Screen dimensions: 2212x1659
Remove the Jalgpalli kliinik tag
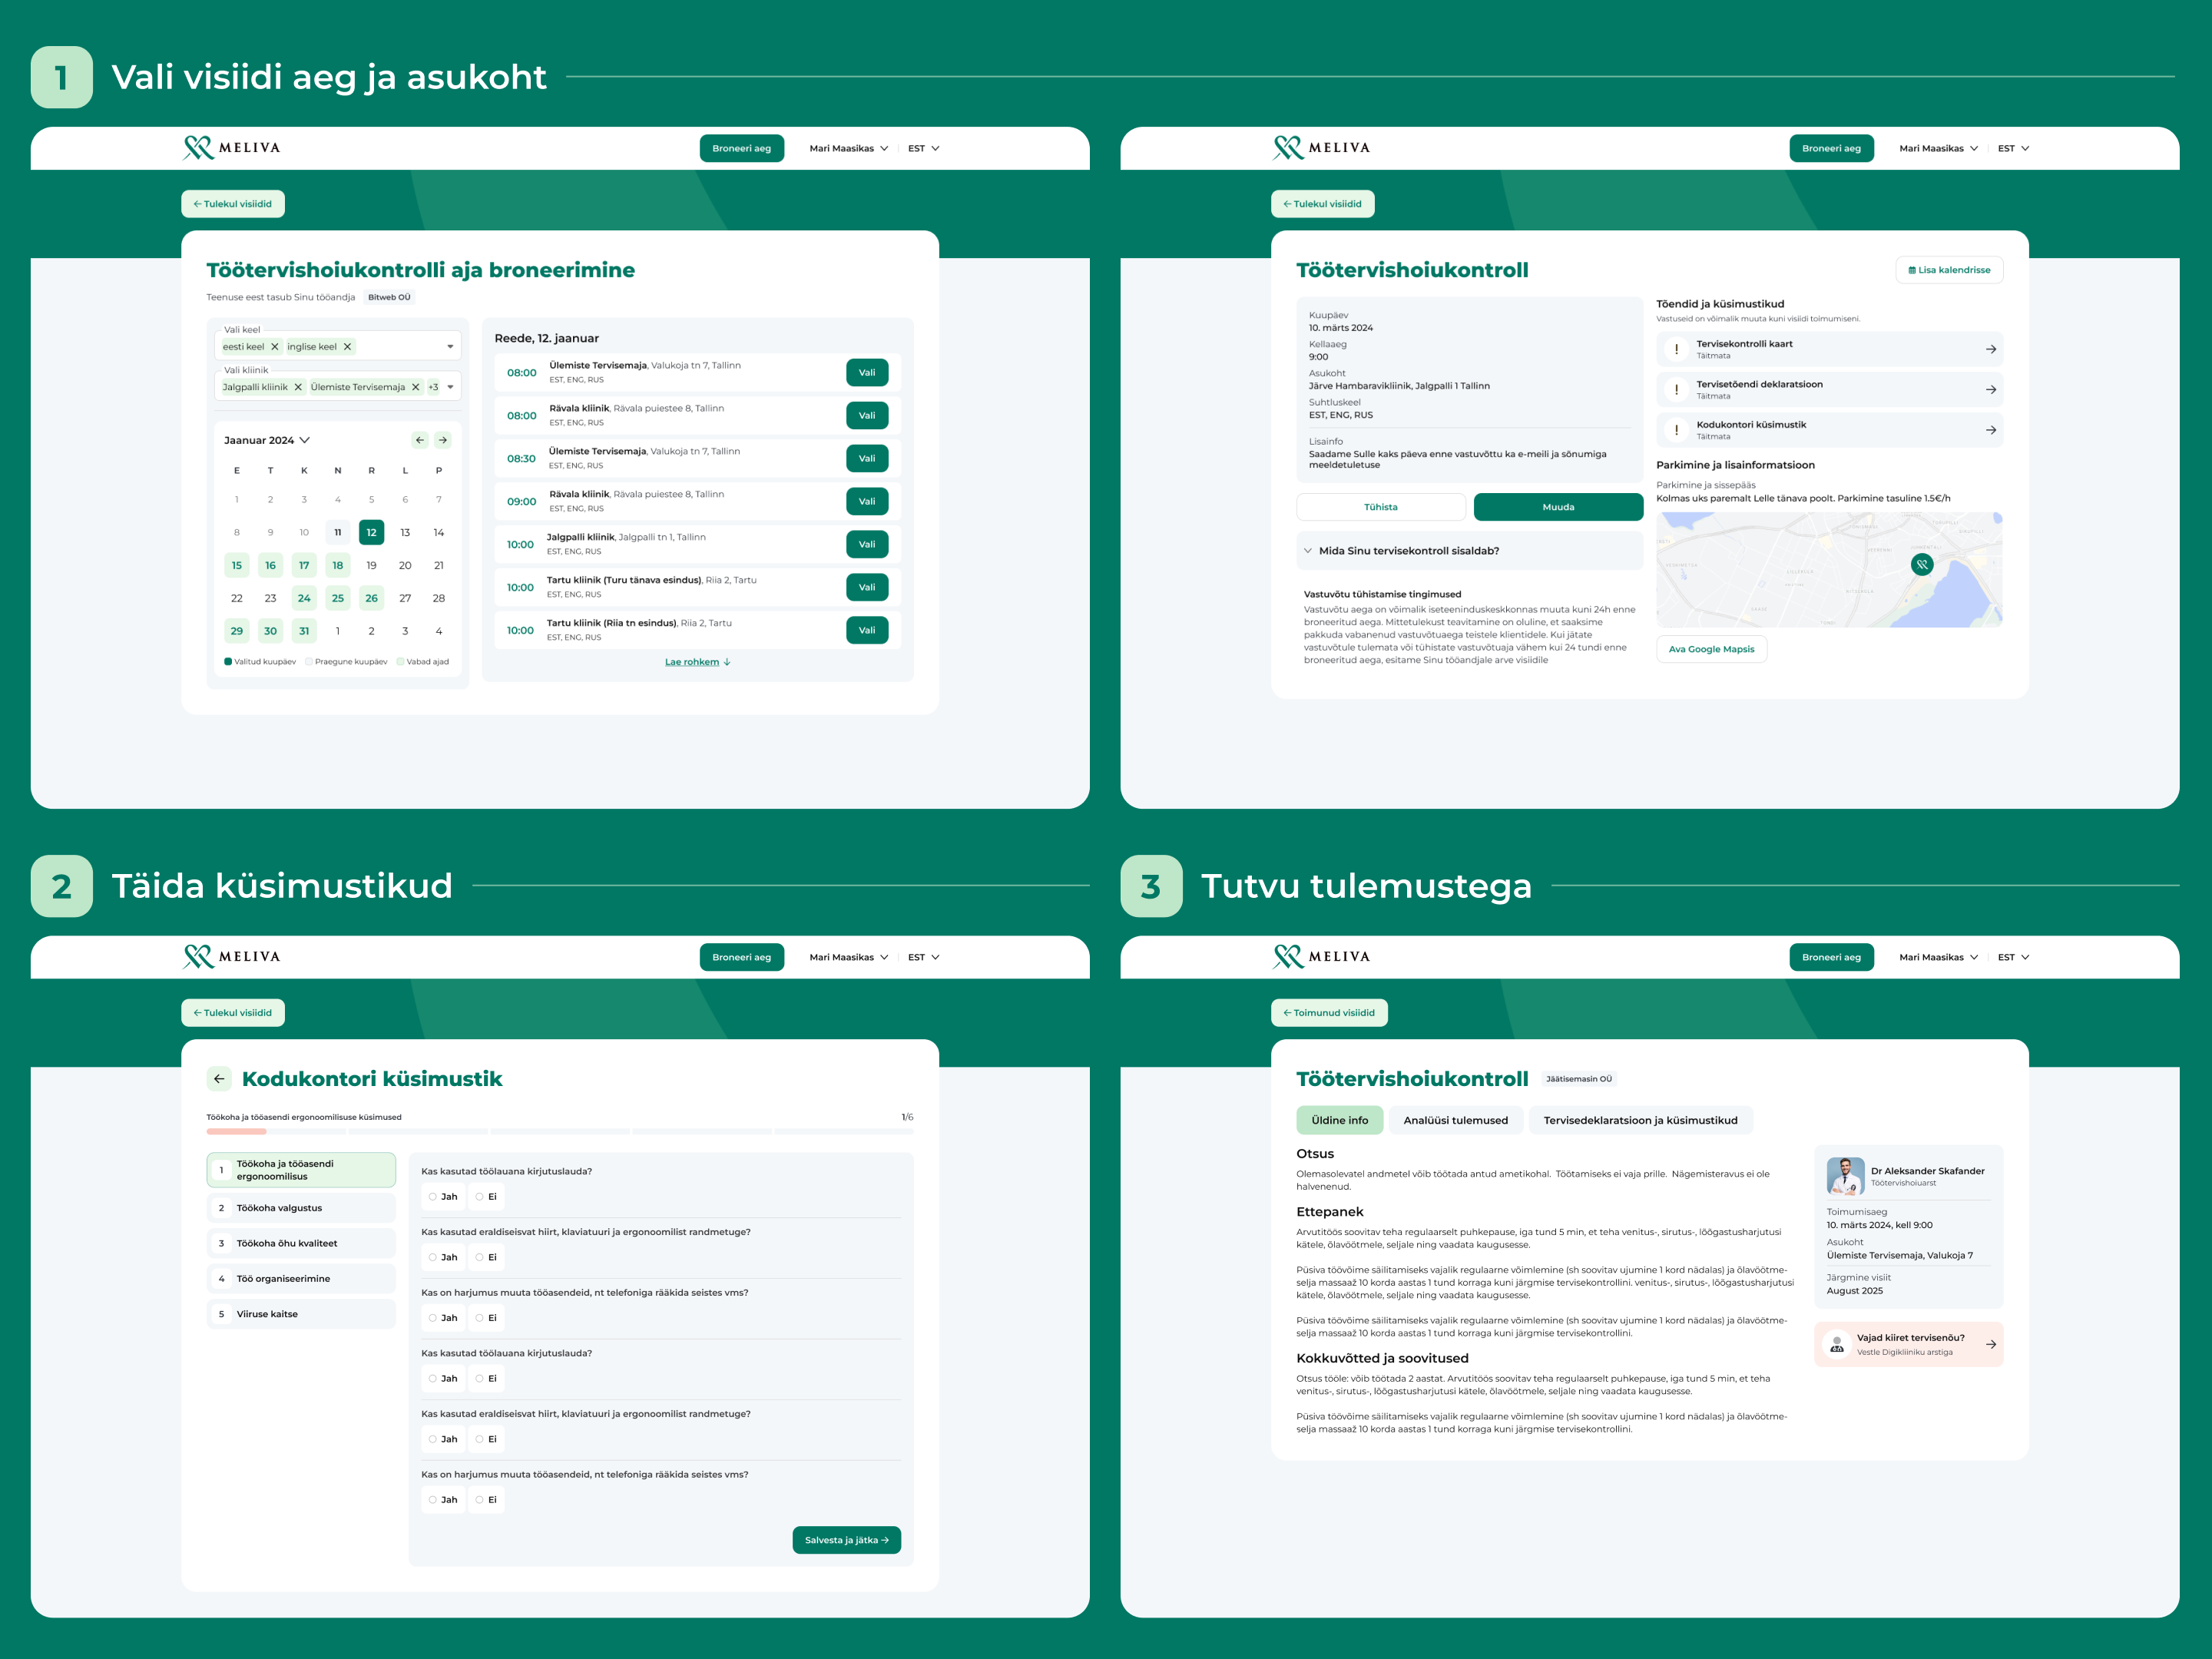click(x=298, y=387)
